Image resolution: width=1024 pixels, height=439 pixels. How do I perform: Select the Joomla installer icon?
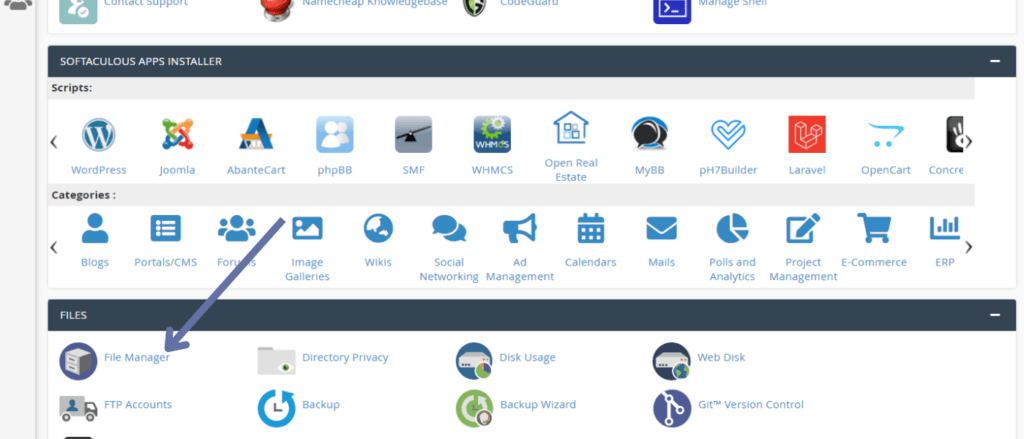click(x=178, y=135)
